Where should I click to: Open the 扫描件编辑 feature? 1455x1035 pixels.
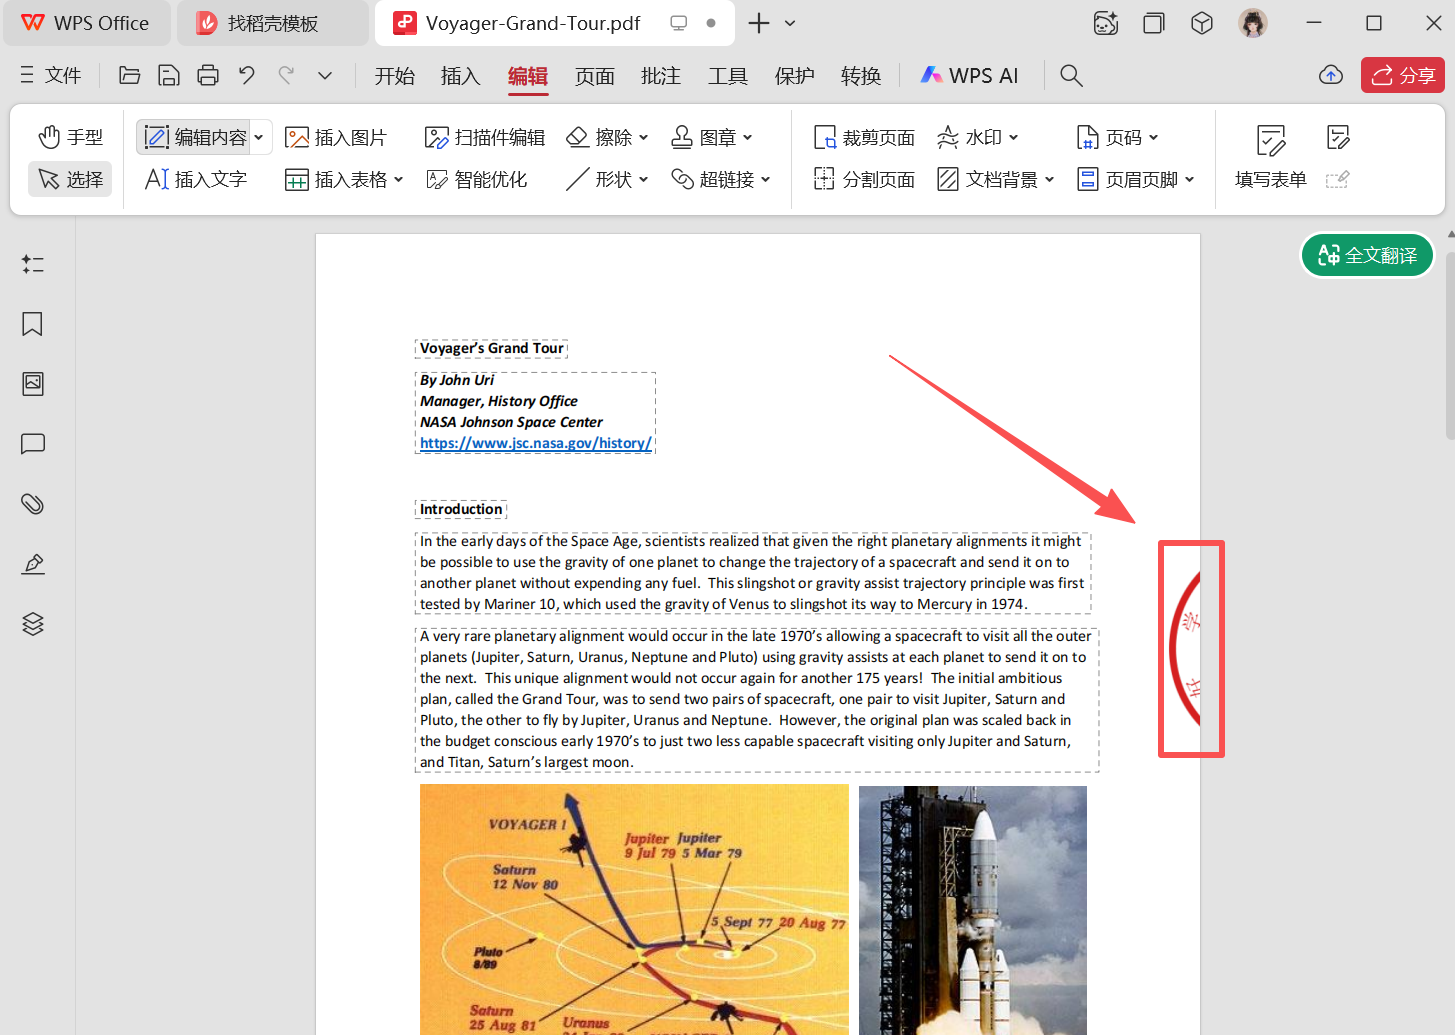click(x=485, y=137)
